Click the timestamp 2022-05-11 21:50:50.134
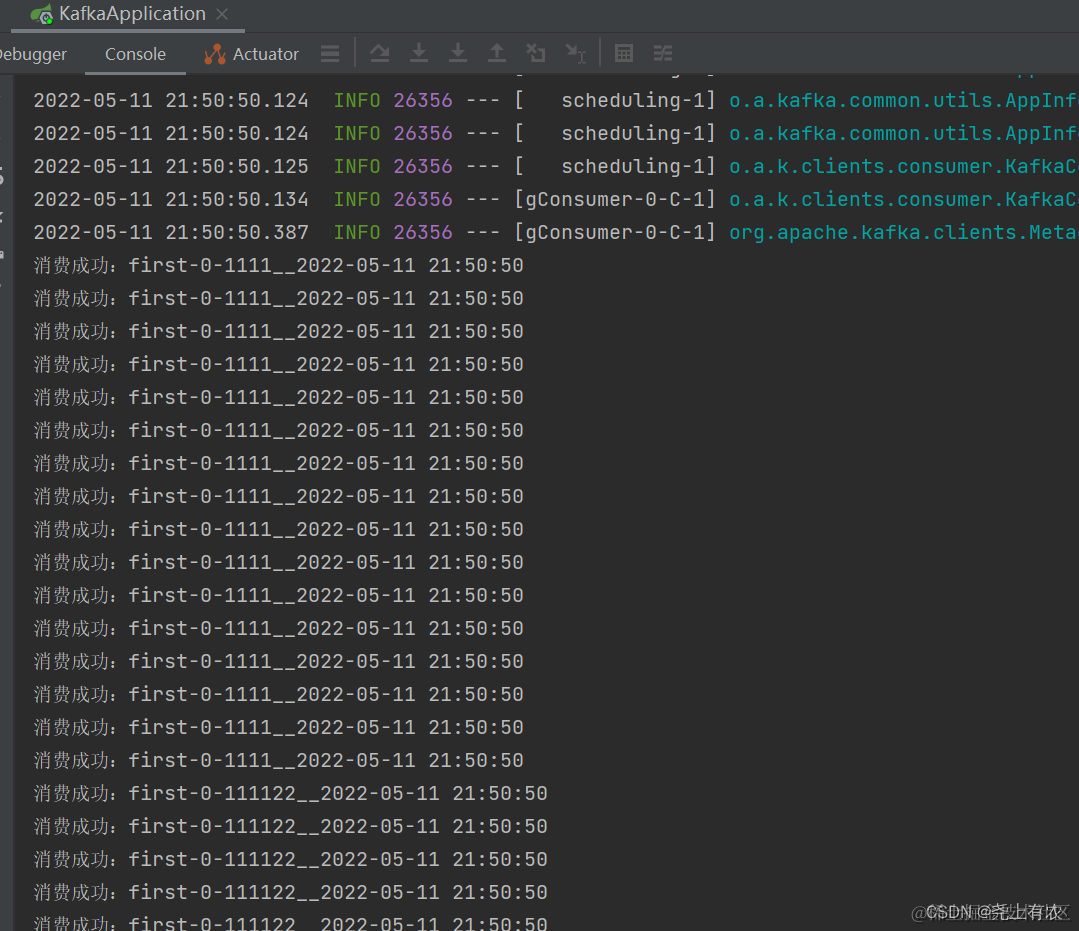This screenshot has width=1079, height=931. point(171,200)
